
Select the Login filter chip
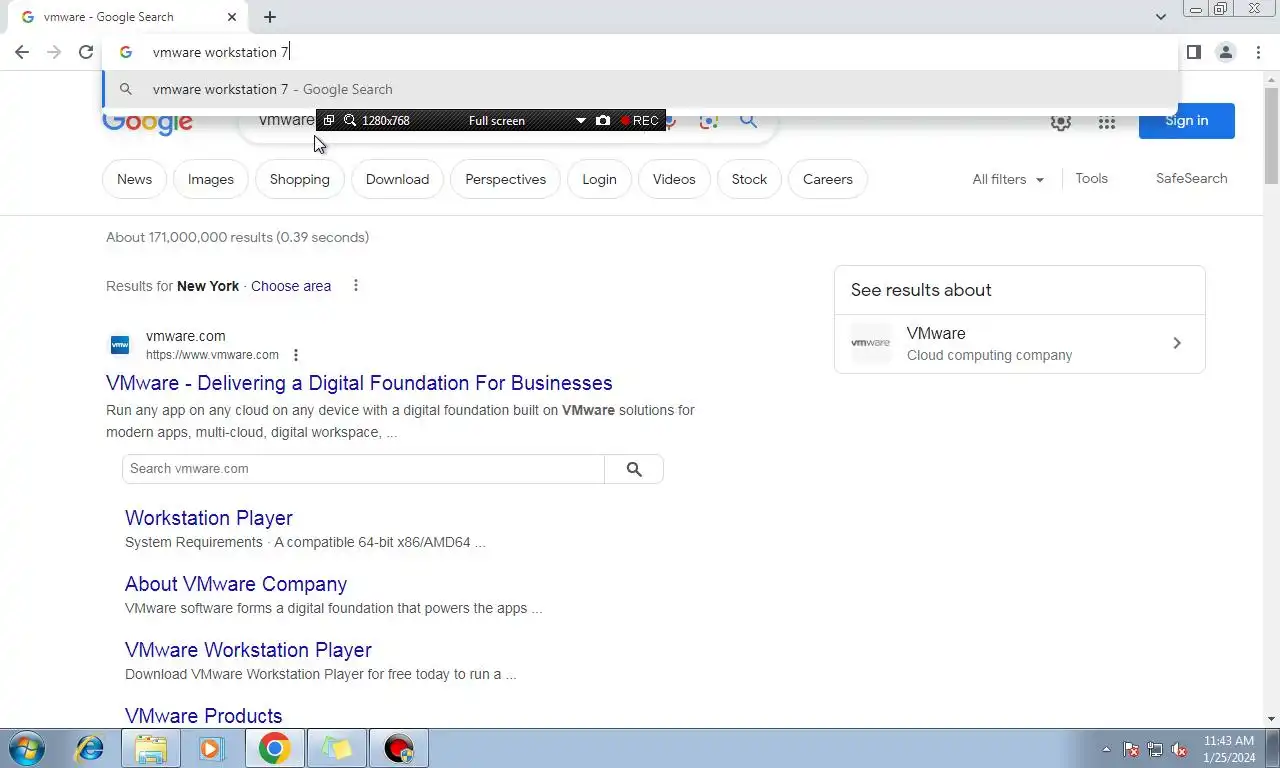[x=599, y=179]
